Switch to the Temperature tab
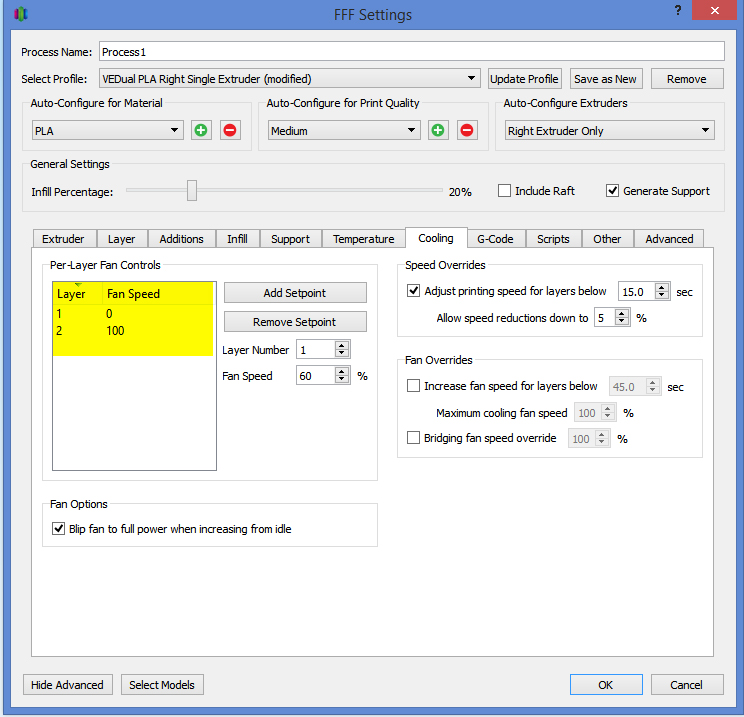Screen dimensions: 744x717 (363, 239)
